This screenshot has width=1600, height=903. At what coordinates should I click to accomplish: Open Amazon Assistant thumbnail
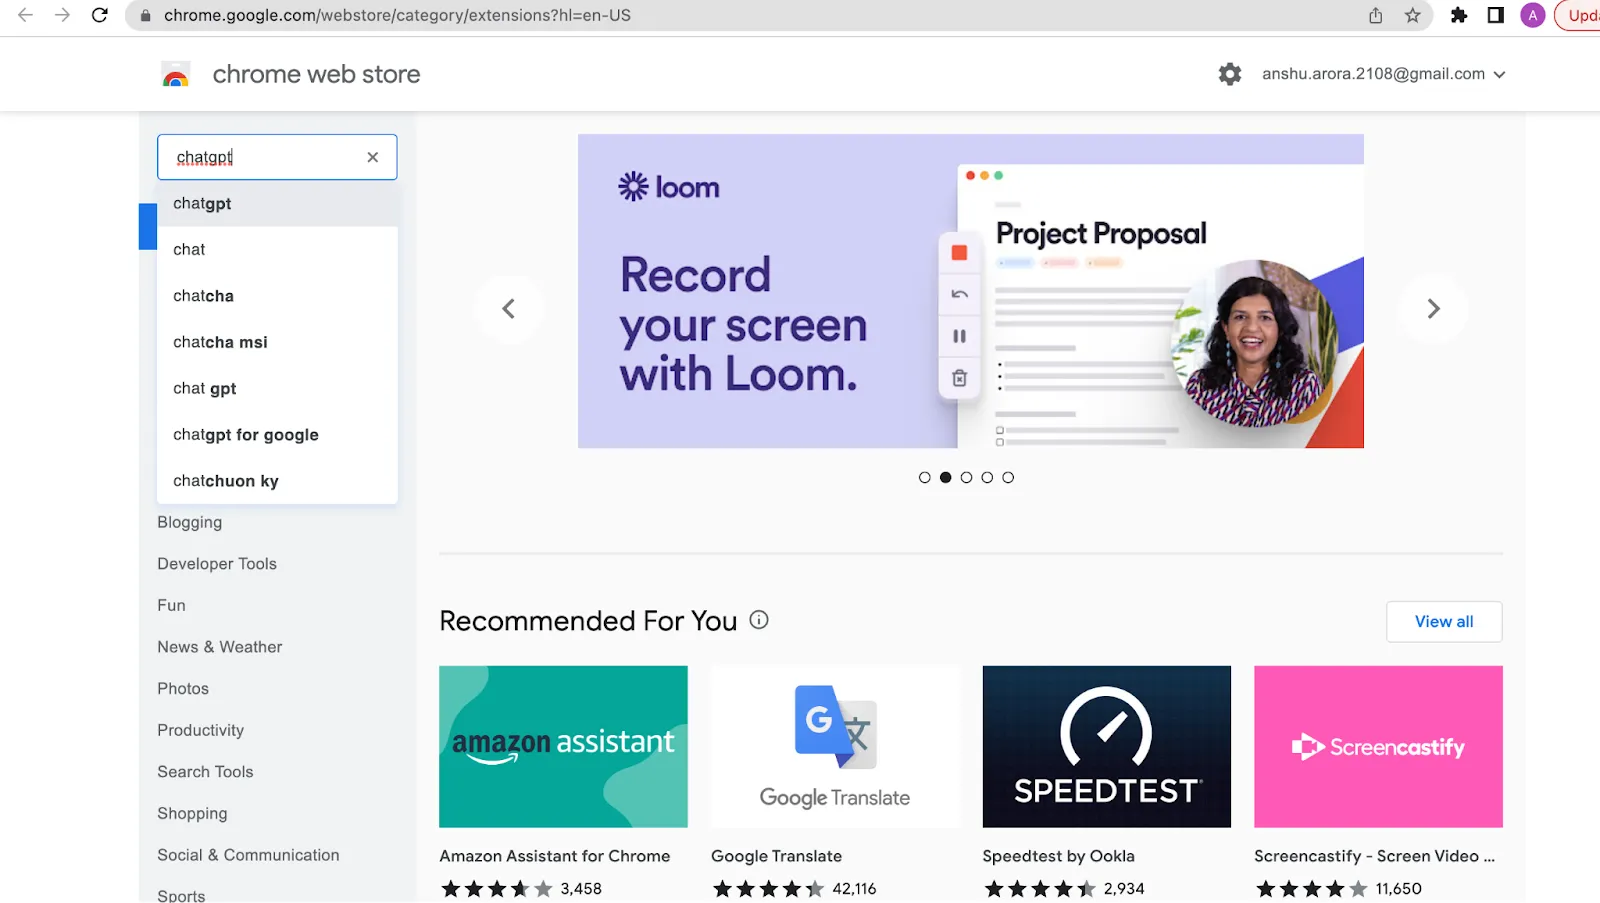563,747
